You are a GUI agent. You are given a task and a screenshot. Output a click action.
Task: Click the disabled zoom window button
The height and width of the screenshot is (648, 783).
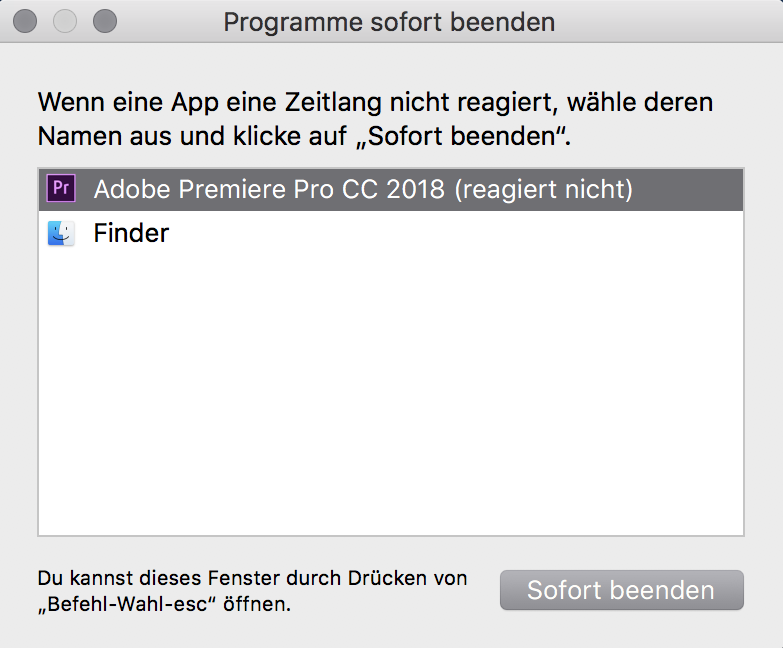tap(104, 21)
